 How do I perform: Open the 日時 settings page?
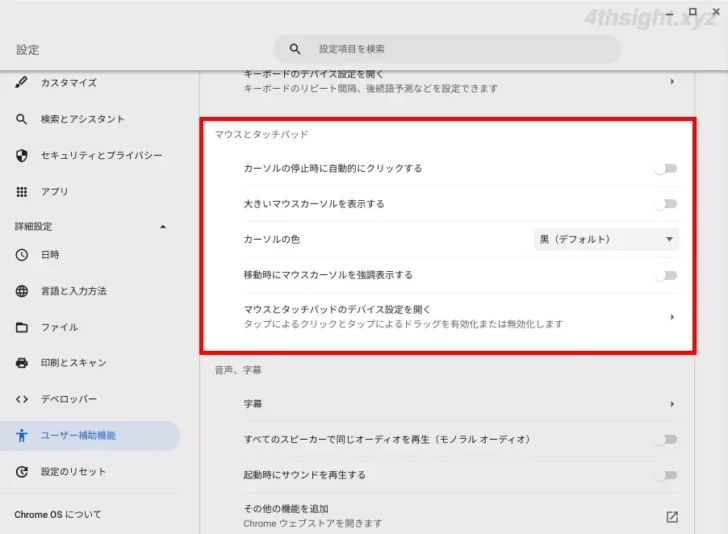(50, 254)
